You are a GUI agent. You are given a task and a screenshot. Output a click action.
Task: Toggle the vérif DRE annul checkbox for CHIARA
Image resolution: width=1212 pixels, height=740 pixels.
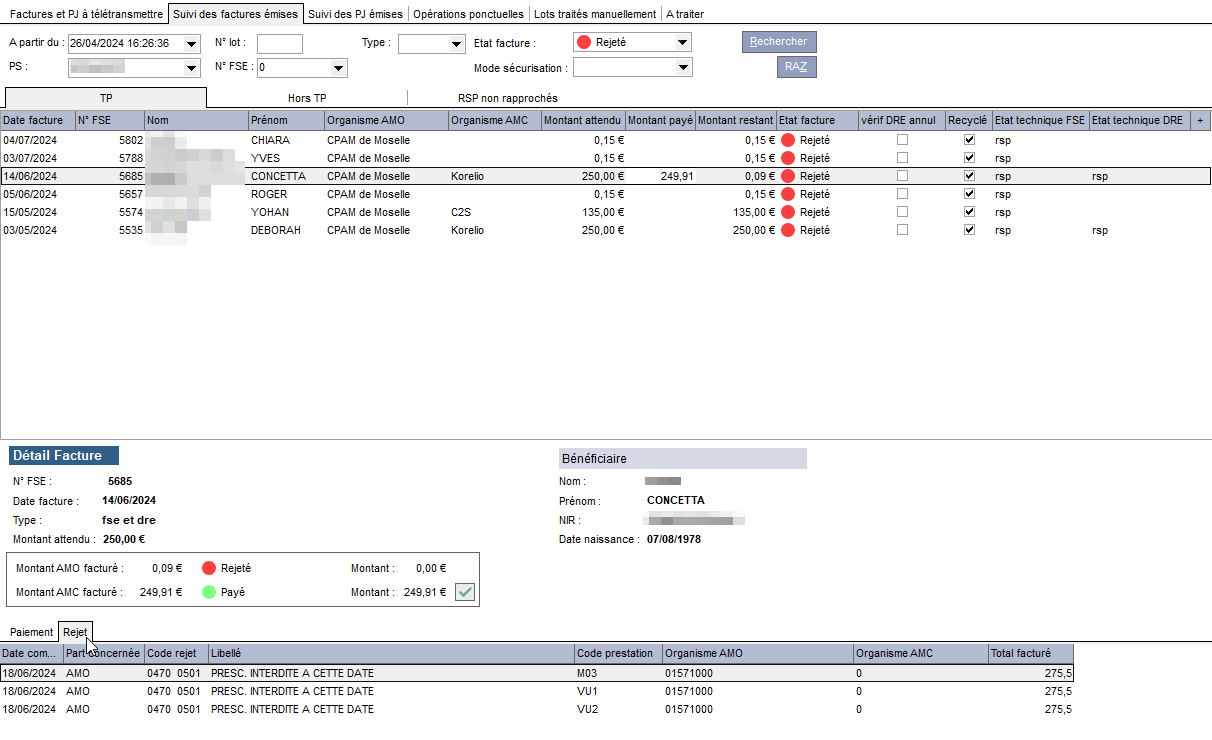[x=903, y=140]
